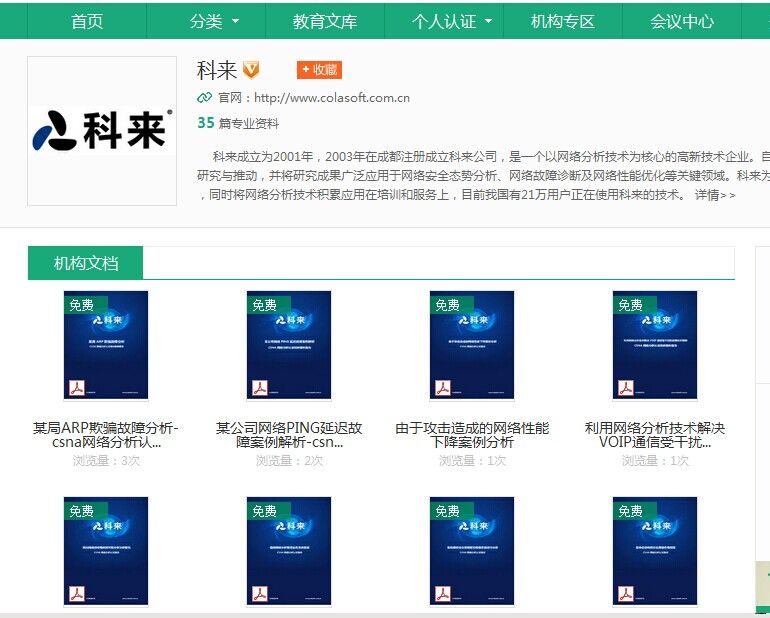Open 由于攻击造成的网络性能下降 title link

click(x=472, y=435)
